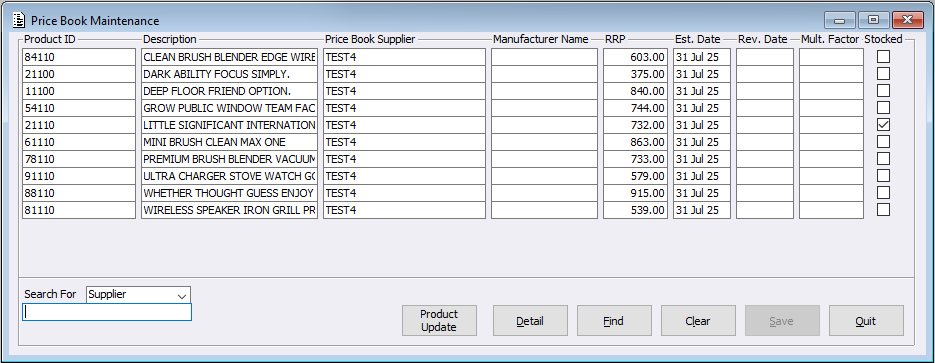935x363 pixels.
Task: Select Product ID field 11100
Action: (79, 91)
